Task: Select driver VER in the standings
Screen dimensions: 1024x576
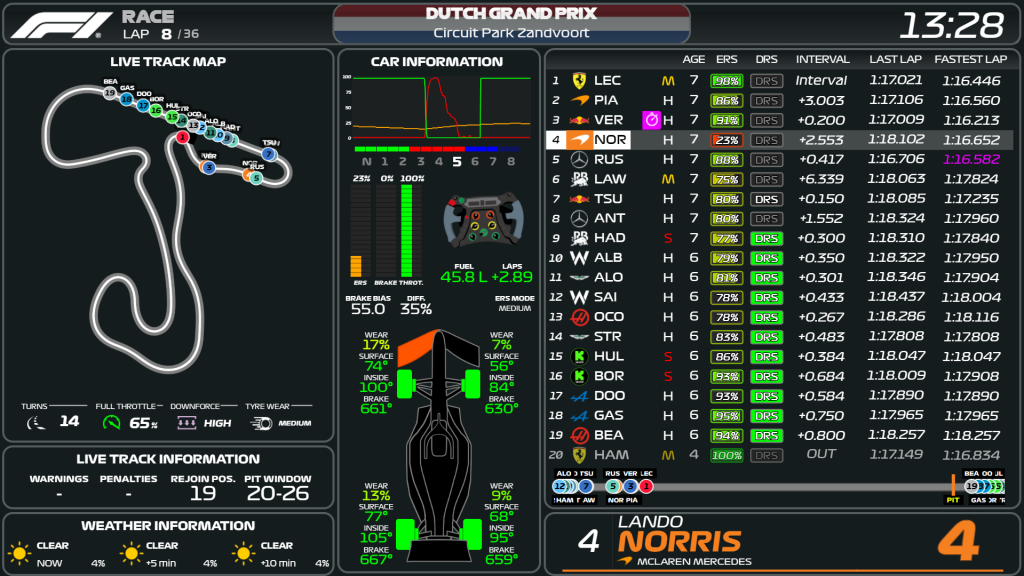Action: [779, 120]
